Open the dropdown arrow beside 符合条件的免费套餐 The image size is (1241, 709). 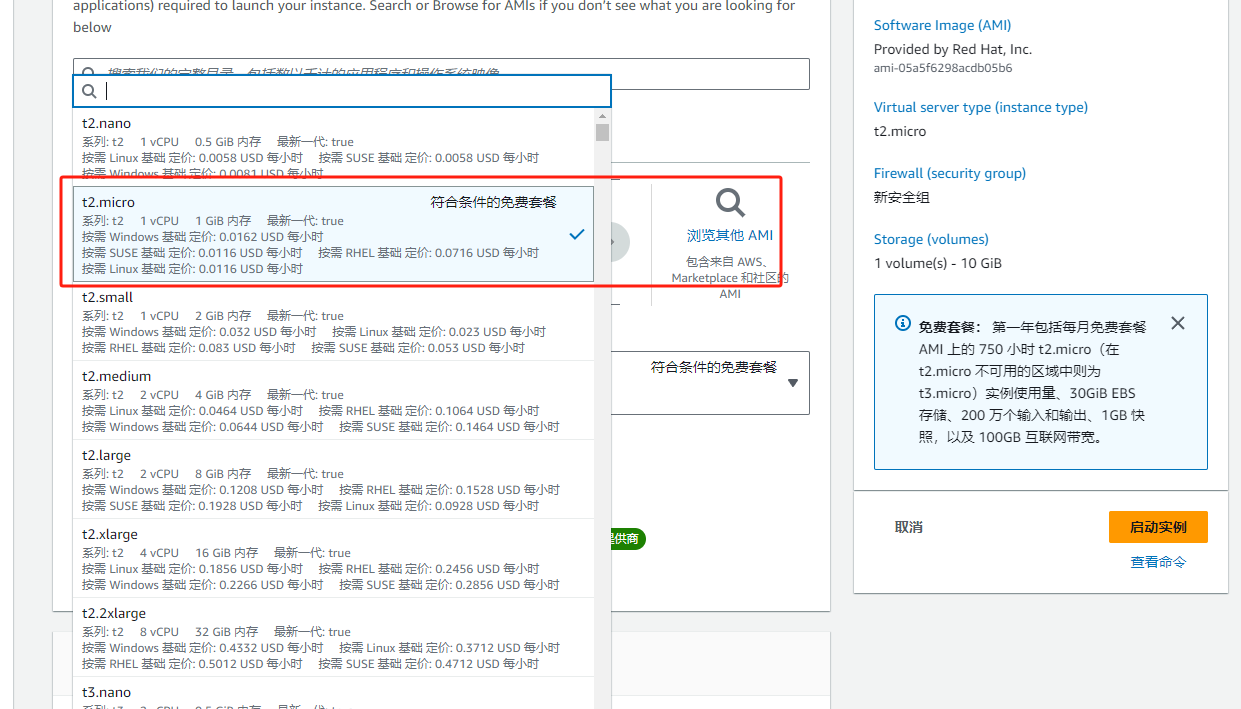coord(793,383)
